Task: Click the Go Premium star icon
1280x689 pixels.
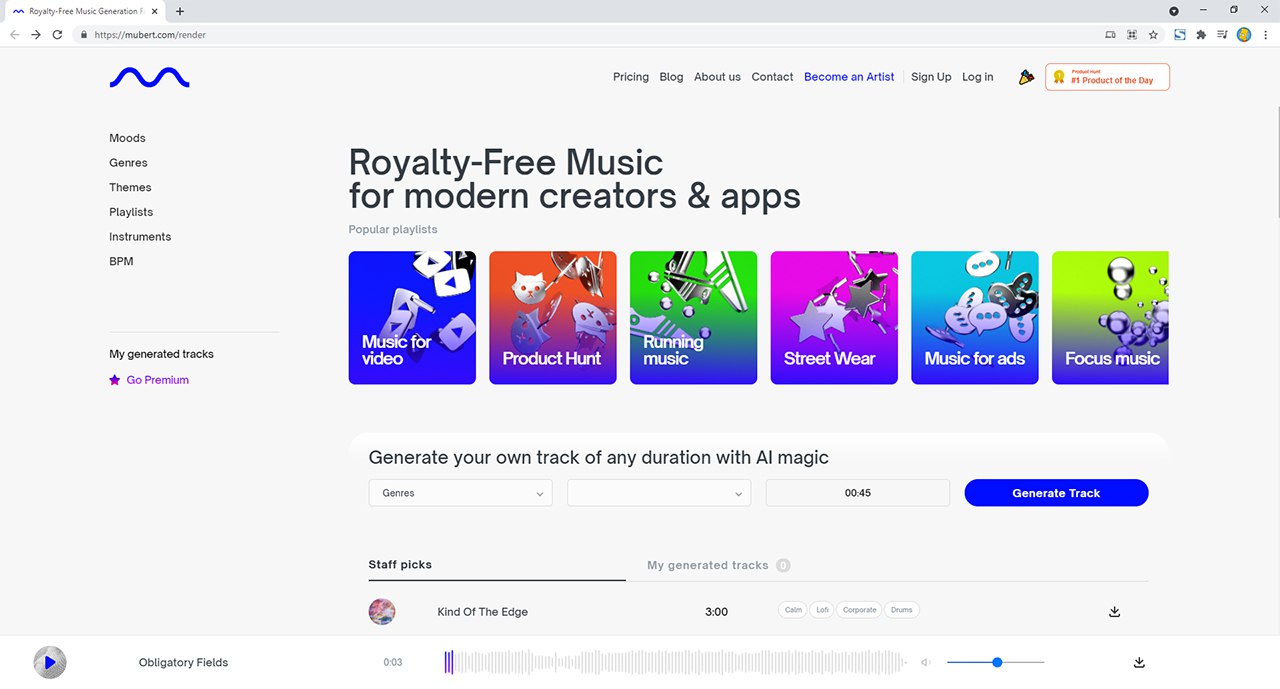Action: (x=115, y=380)
